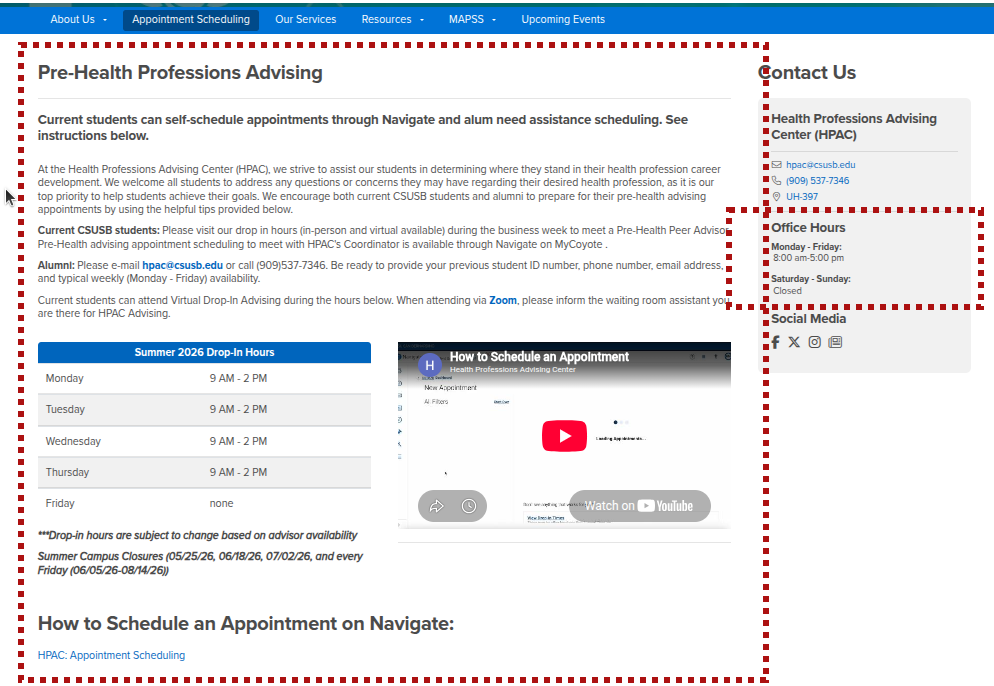The width and height of the screenshot is (994, 686).
Task: Expand the MAPSS dropdown menu
Action: point(472,20)
